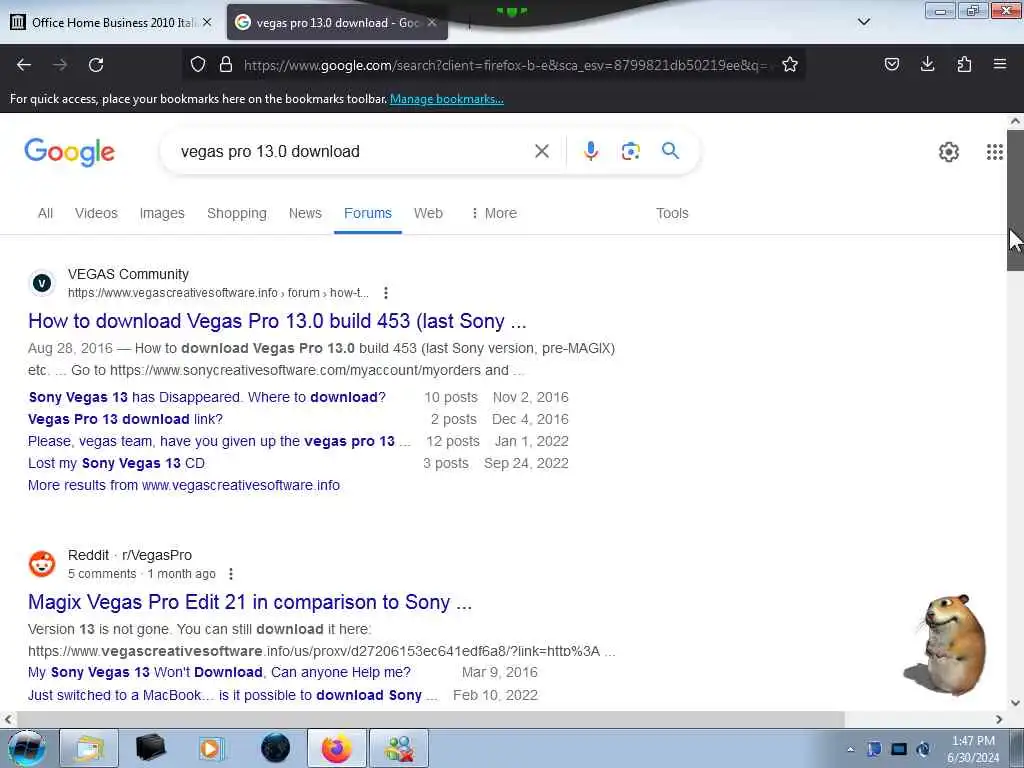
Task: Click the address bar URL
Action: (505, 65)
